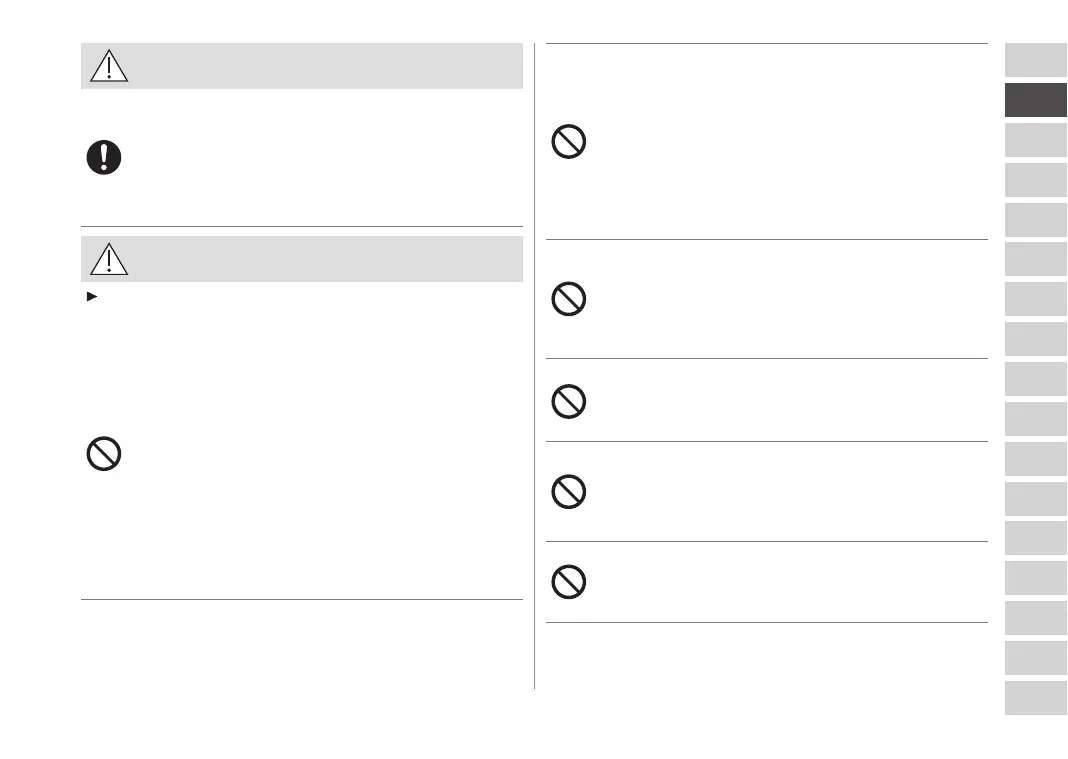This screenshot has width=1068, height=759.
Task: Select the second-to-last side tab
Action: [1036, 658]
